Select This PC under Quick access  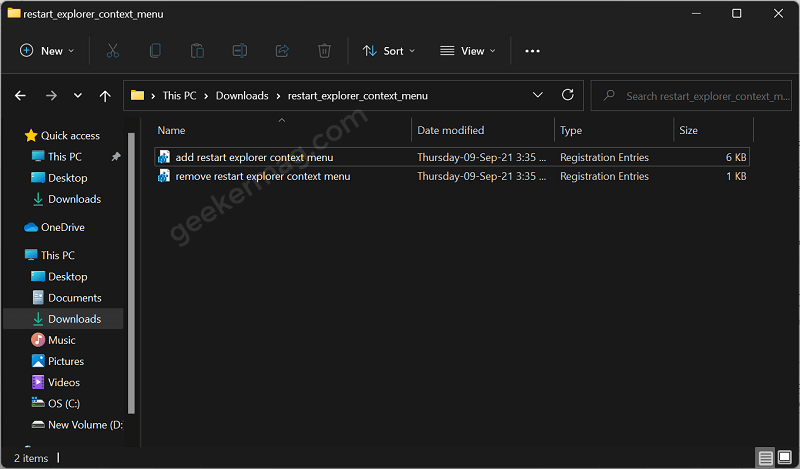tap(65, 156)
